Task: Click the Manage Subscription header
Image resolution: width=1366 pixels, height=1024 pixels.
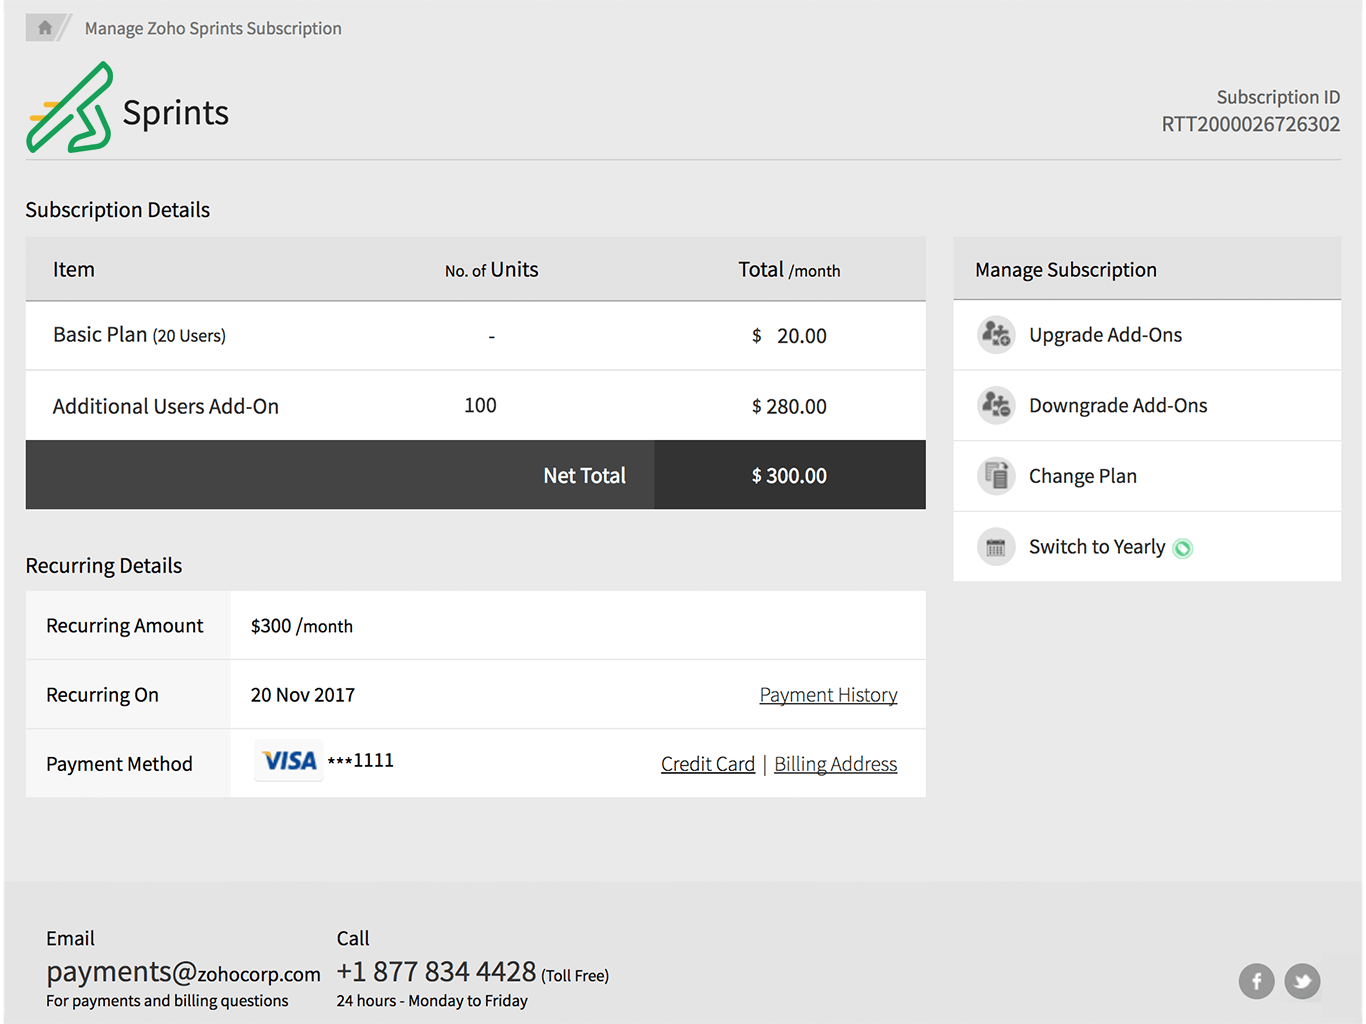Action: (1066, 270)
